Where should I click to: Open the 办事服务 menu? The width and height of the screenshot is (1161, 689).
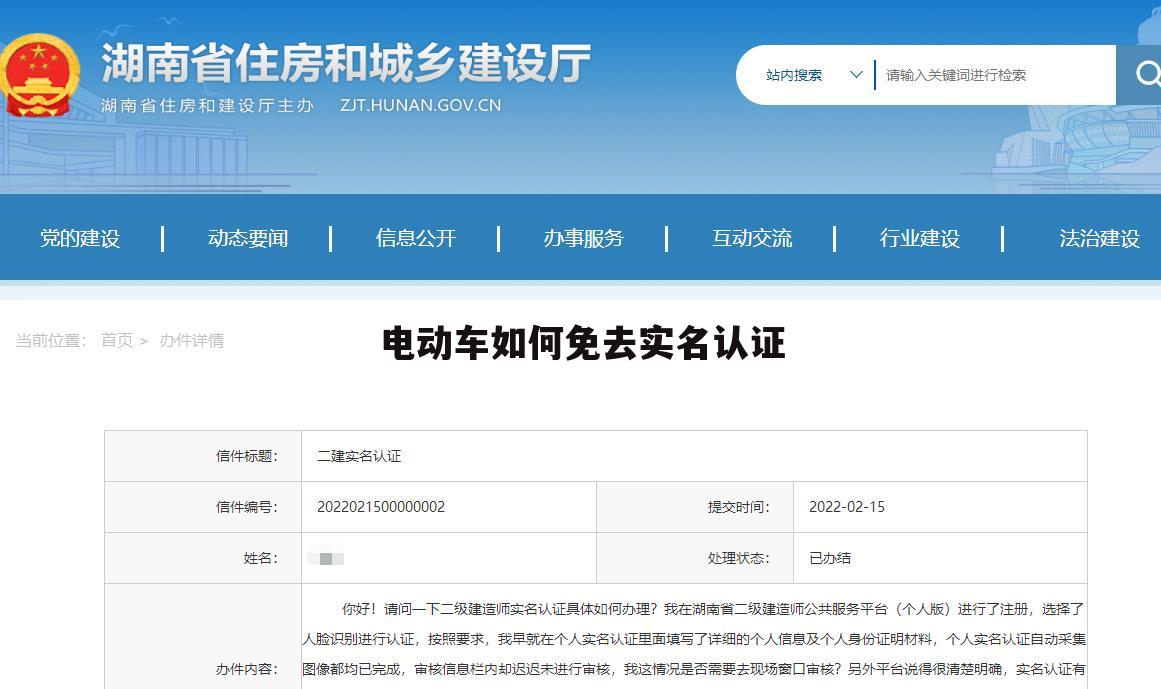pyautogui.click(x=584, y=238)
